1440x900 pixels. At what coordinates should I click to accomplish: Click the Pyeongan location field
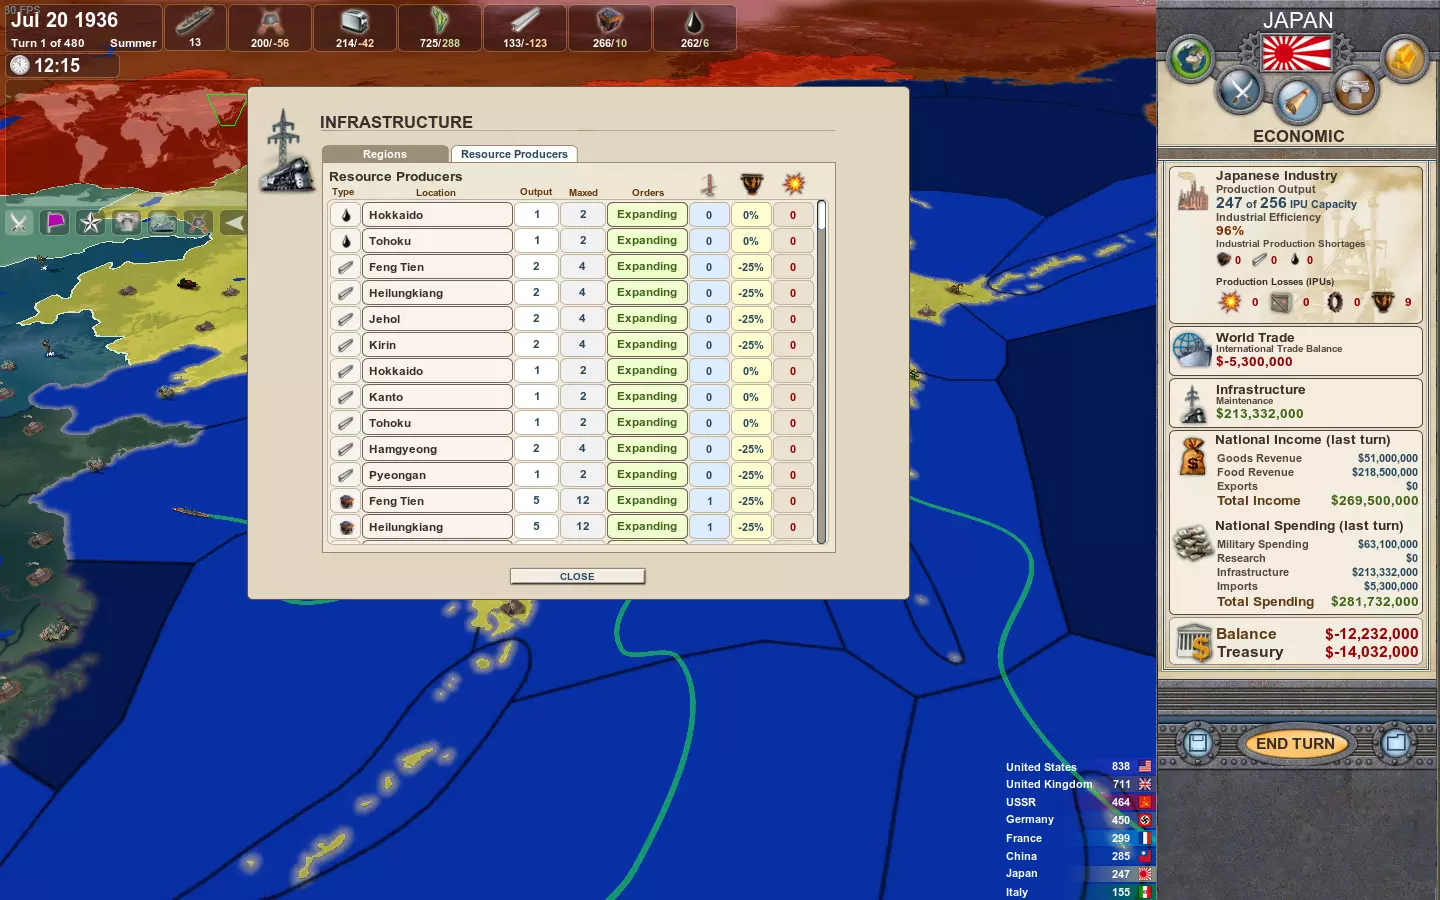[437, 475]
